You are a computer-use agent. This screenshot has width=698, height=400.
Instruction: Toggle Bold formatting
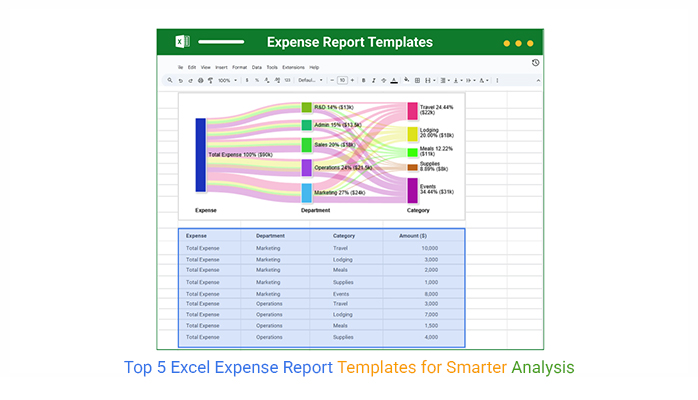pyautogui.click(x=363, y=81)
